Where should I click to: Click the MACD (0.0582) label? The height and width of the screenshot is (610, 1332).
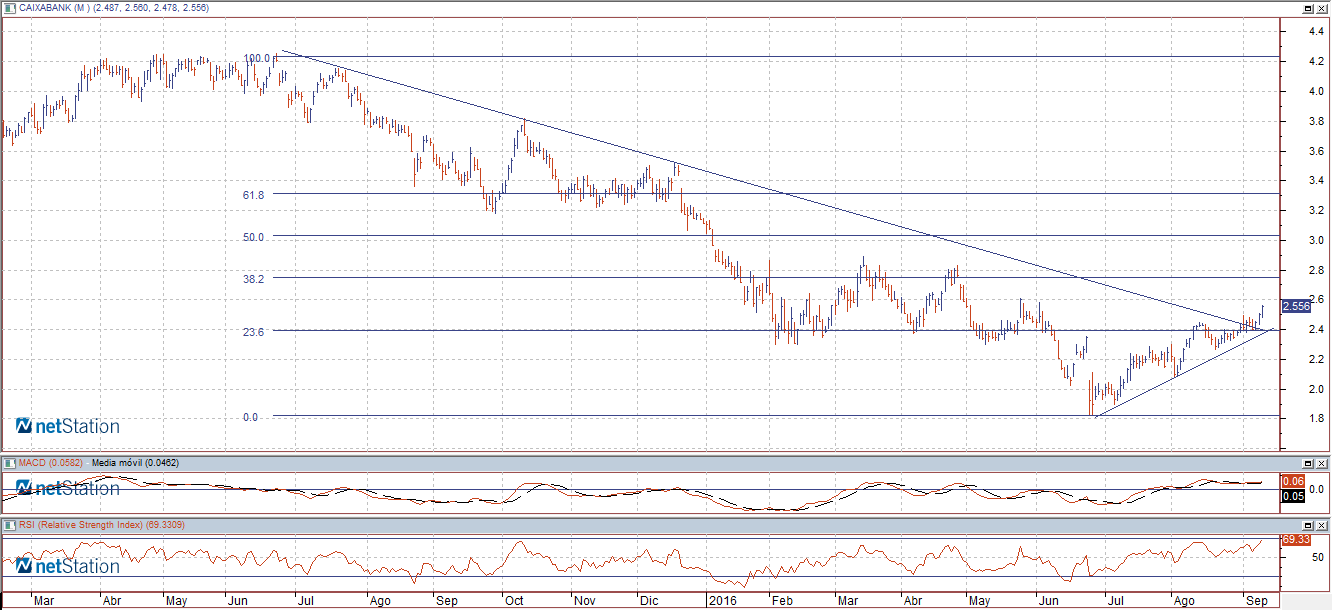click(52, 464)
